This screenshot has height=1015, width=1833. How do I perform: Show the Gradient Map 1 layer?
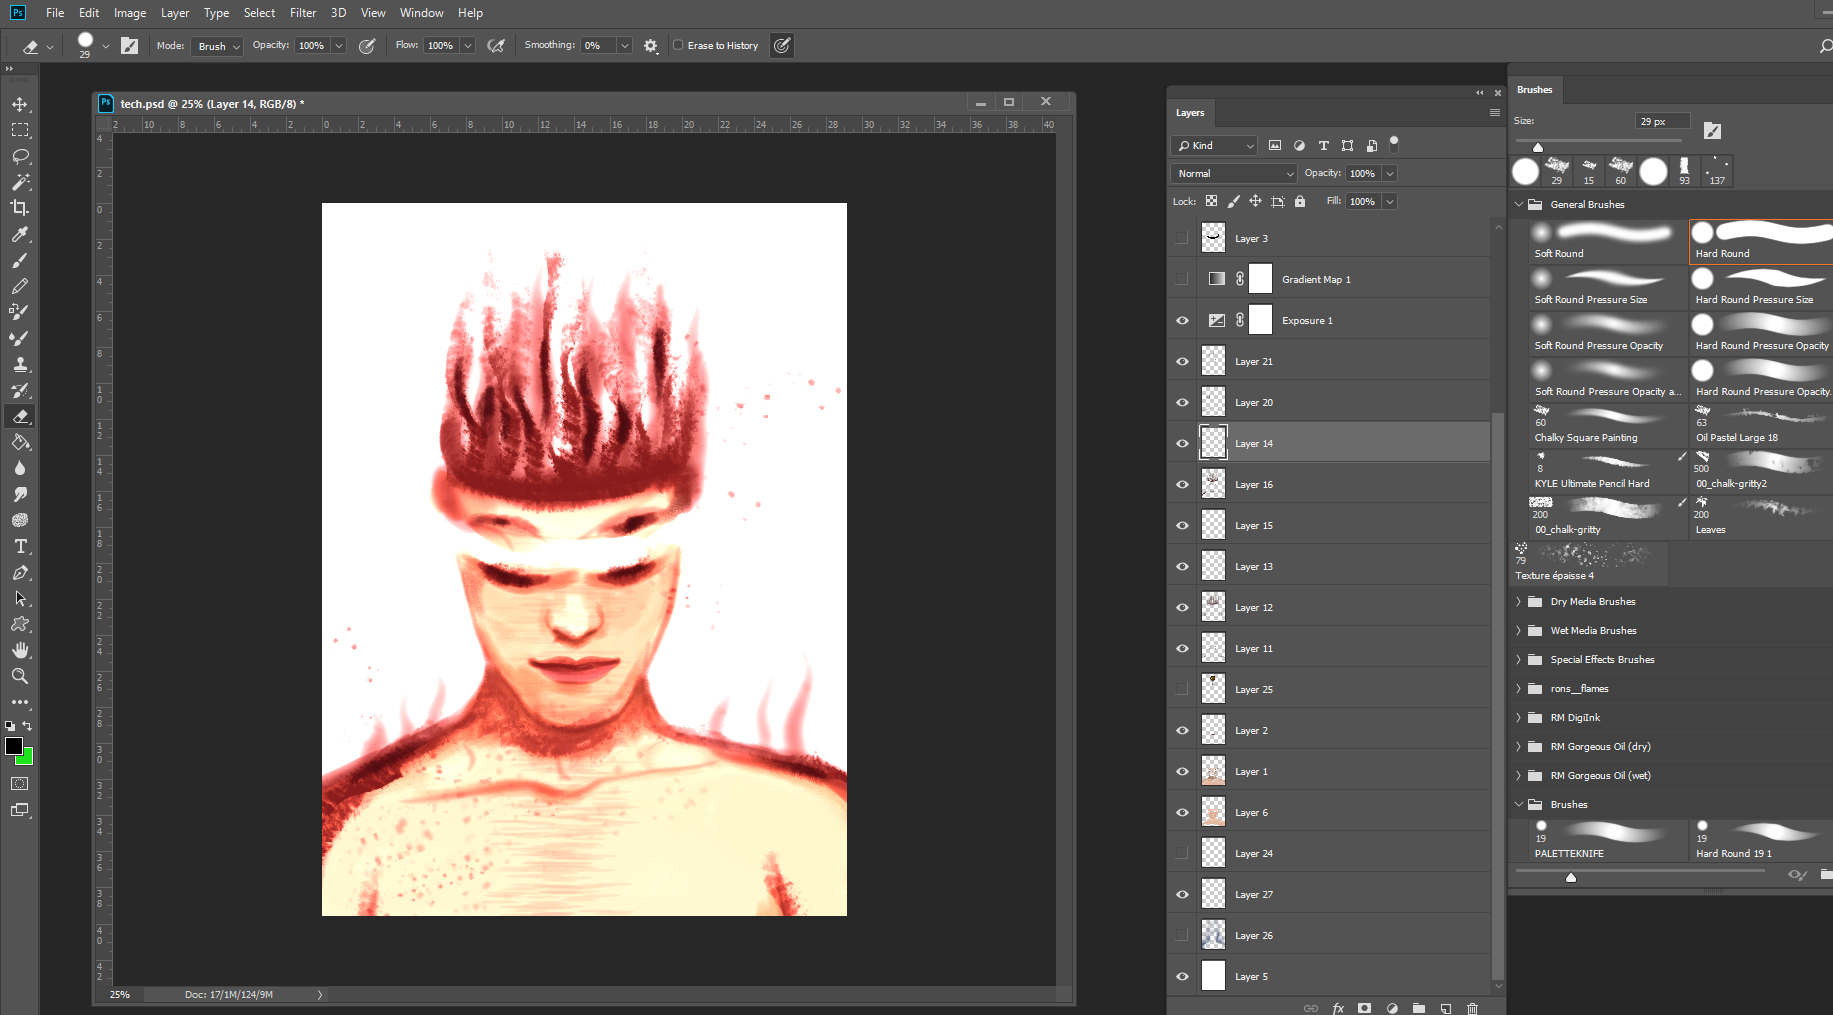(x=1182, y=278)
